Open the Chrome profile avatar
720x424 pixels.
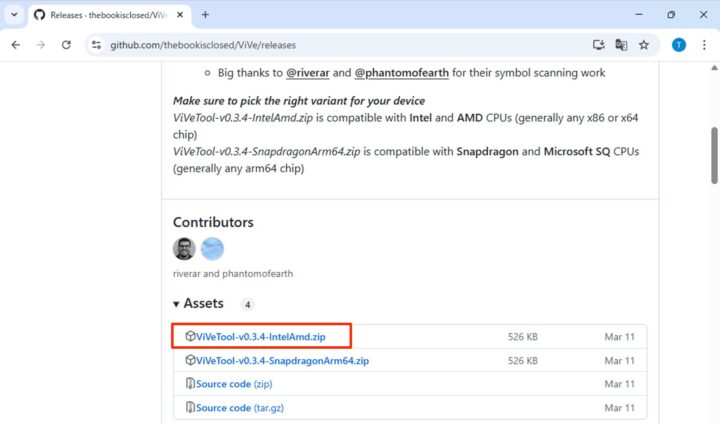[679, 45]
